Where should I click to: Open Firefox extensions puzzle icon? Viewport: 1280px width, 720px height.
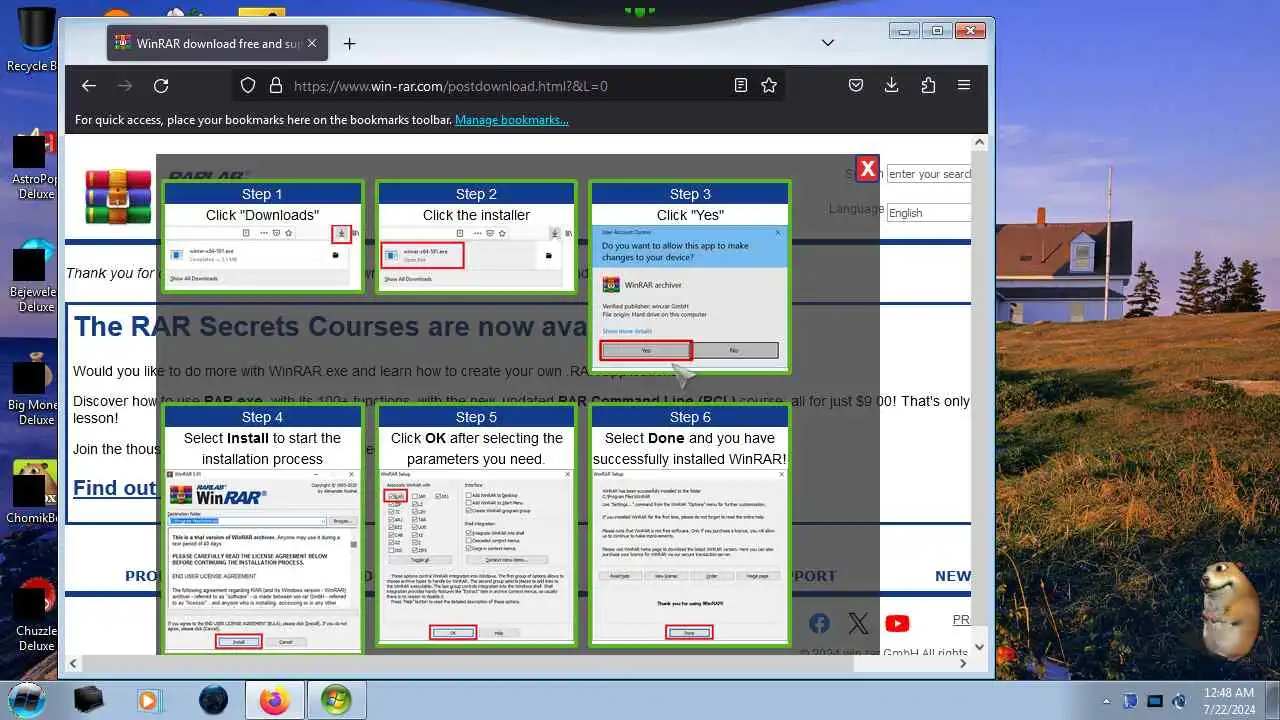pos(928,86)
